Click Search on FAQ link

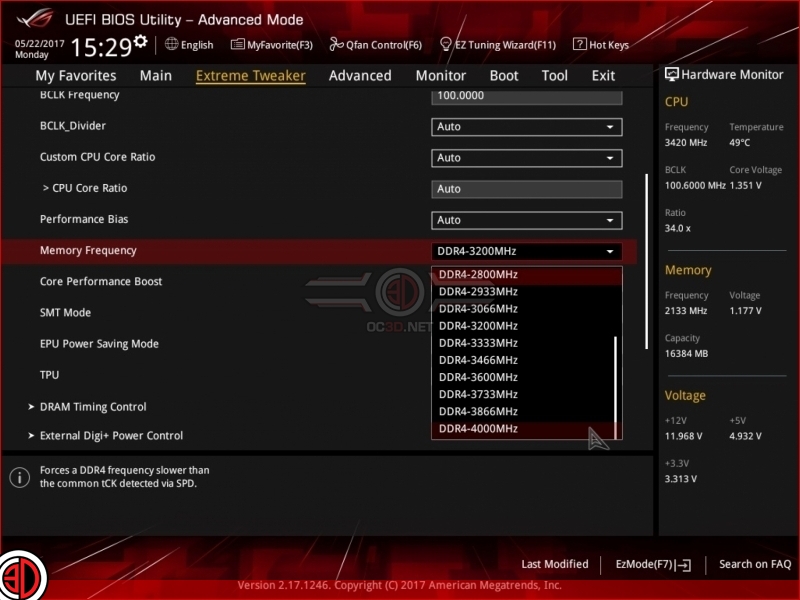coord(755,564)
